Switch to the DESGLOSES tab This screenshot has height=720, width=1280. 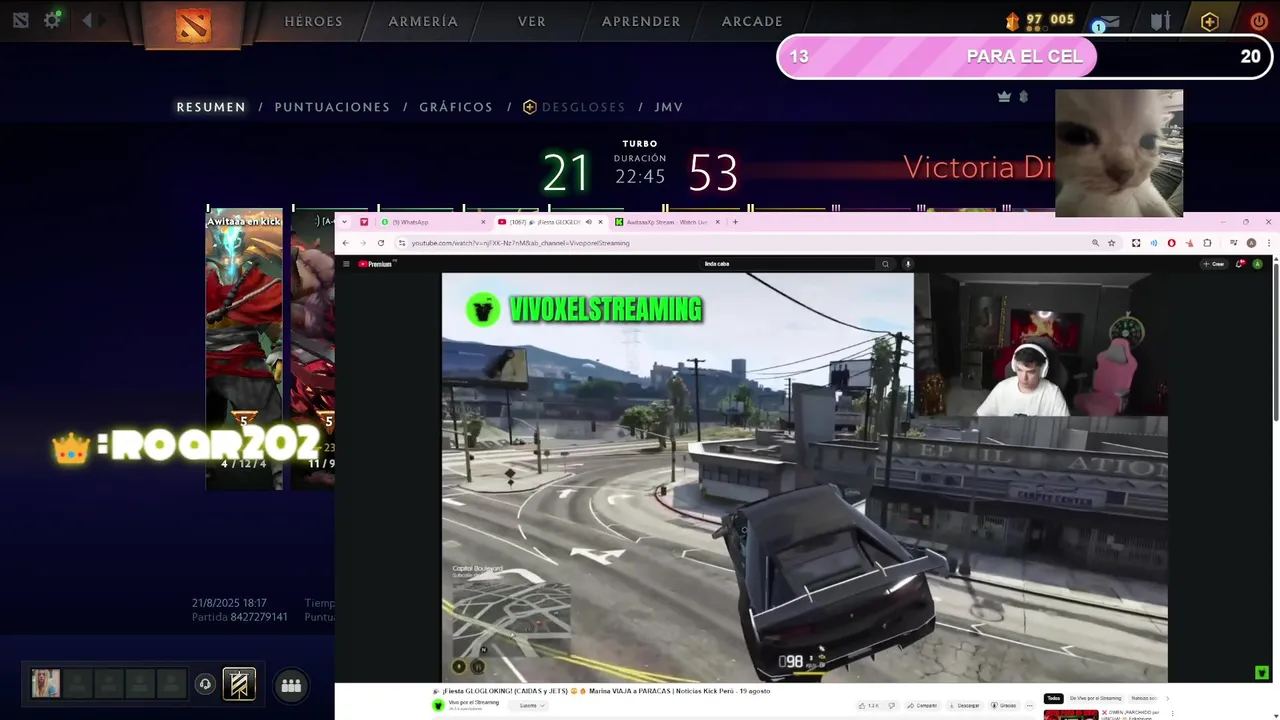575,107
